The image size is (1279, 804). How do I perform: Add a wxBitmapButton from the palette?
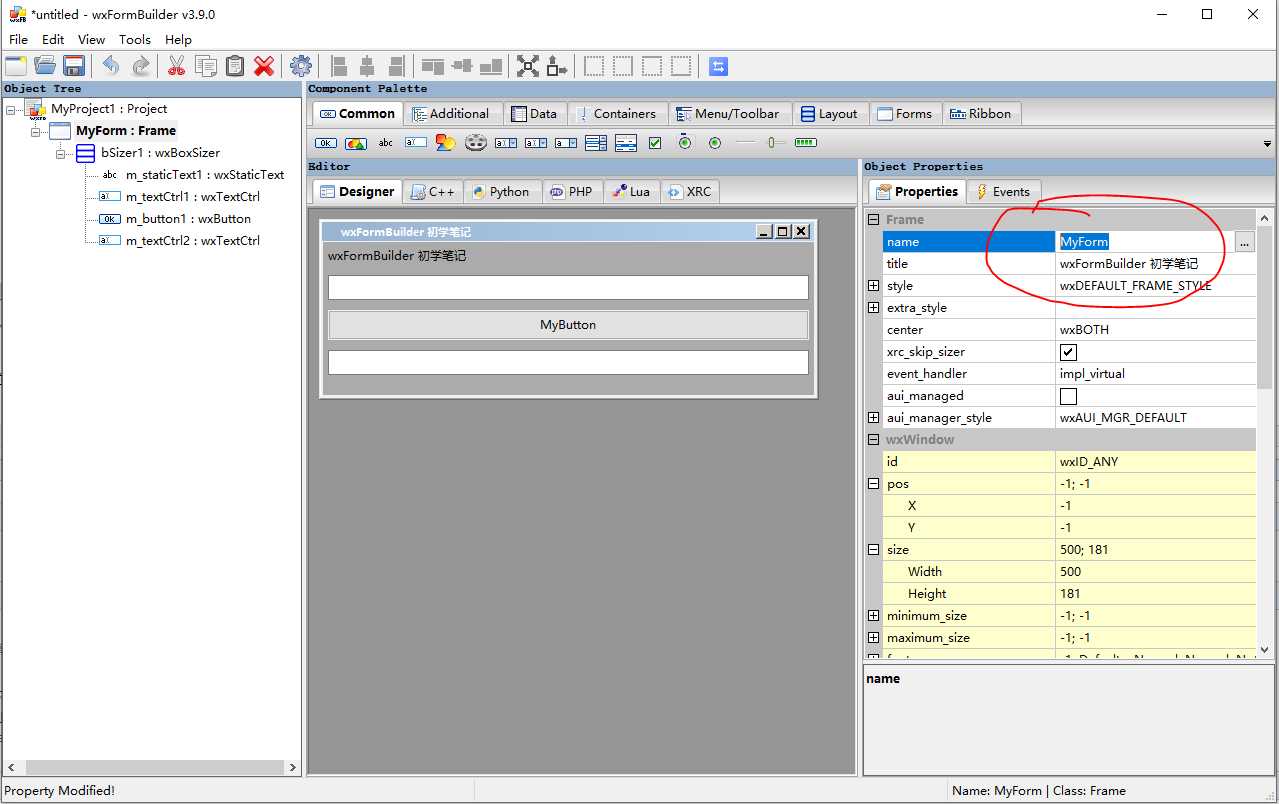(356, 143)
